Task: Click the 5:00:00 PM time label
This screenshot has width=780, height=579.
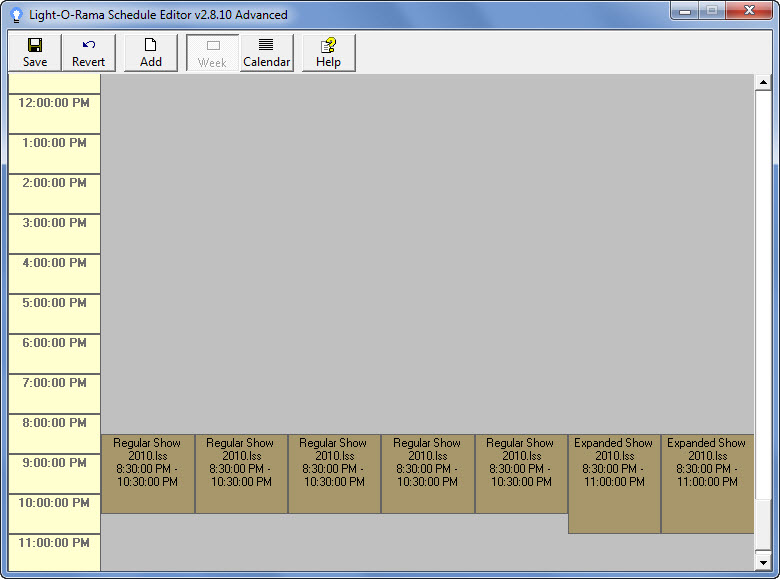Action: click(54, 314)
